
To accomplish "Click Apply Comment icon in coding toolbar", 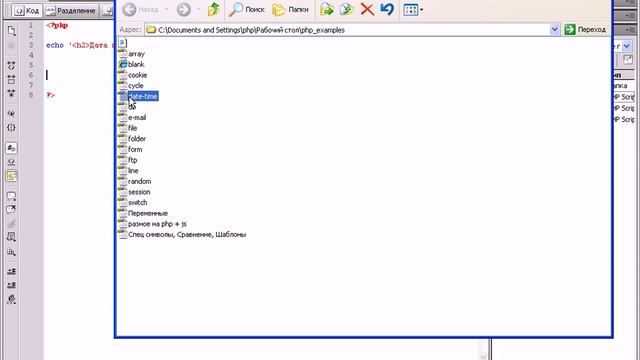I will click(x=11, y=196).
